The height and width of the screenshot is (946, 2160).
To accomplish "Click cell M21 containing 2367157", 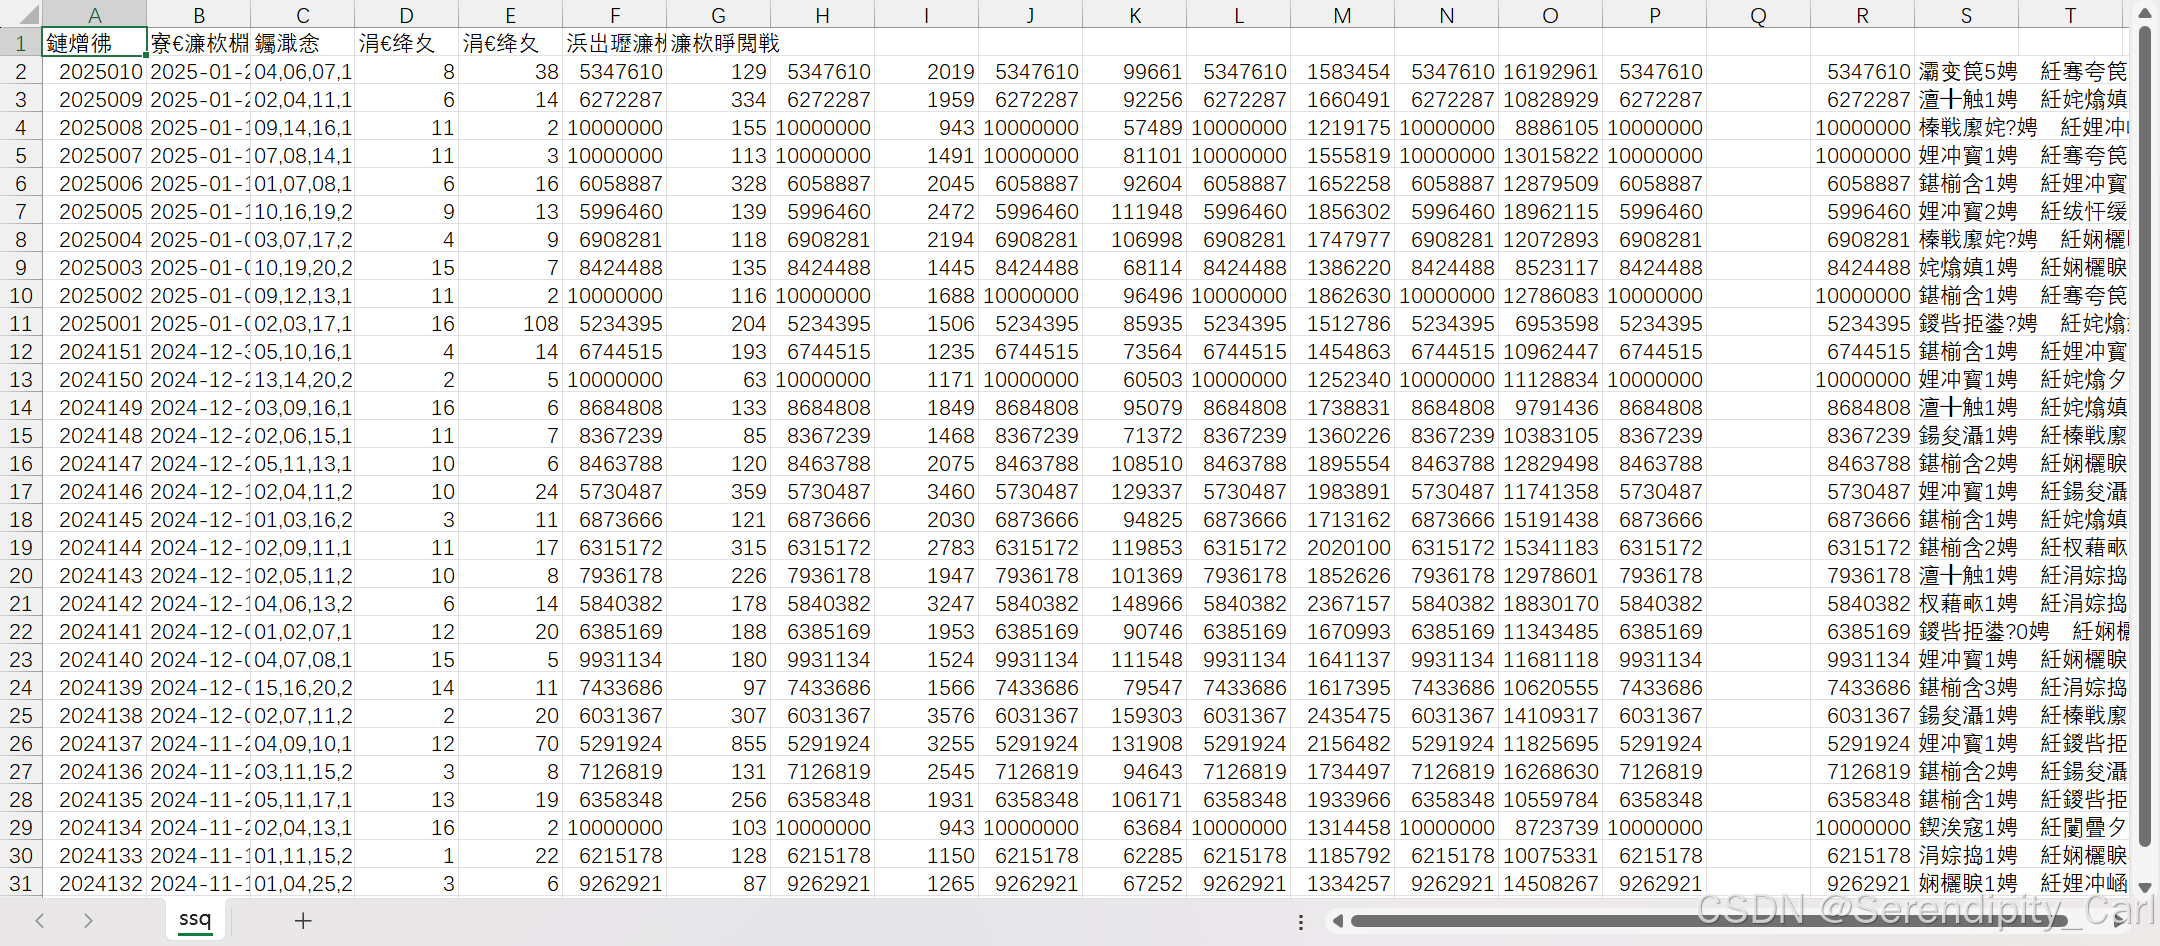I will 1343,603.
